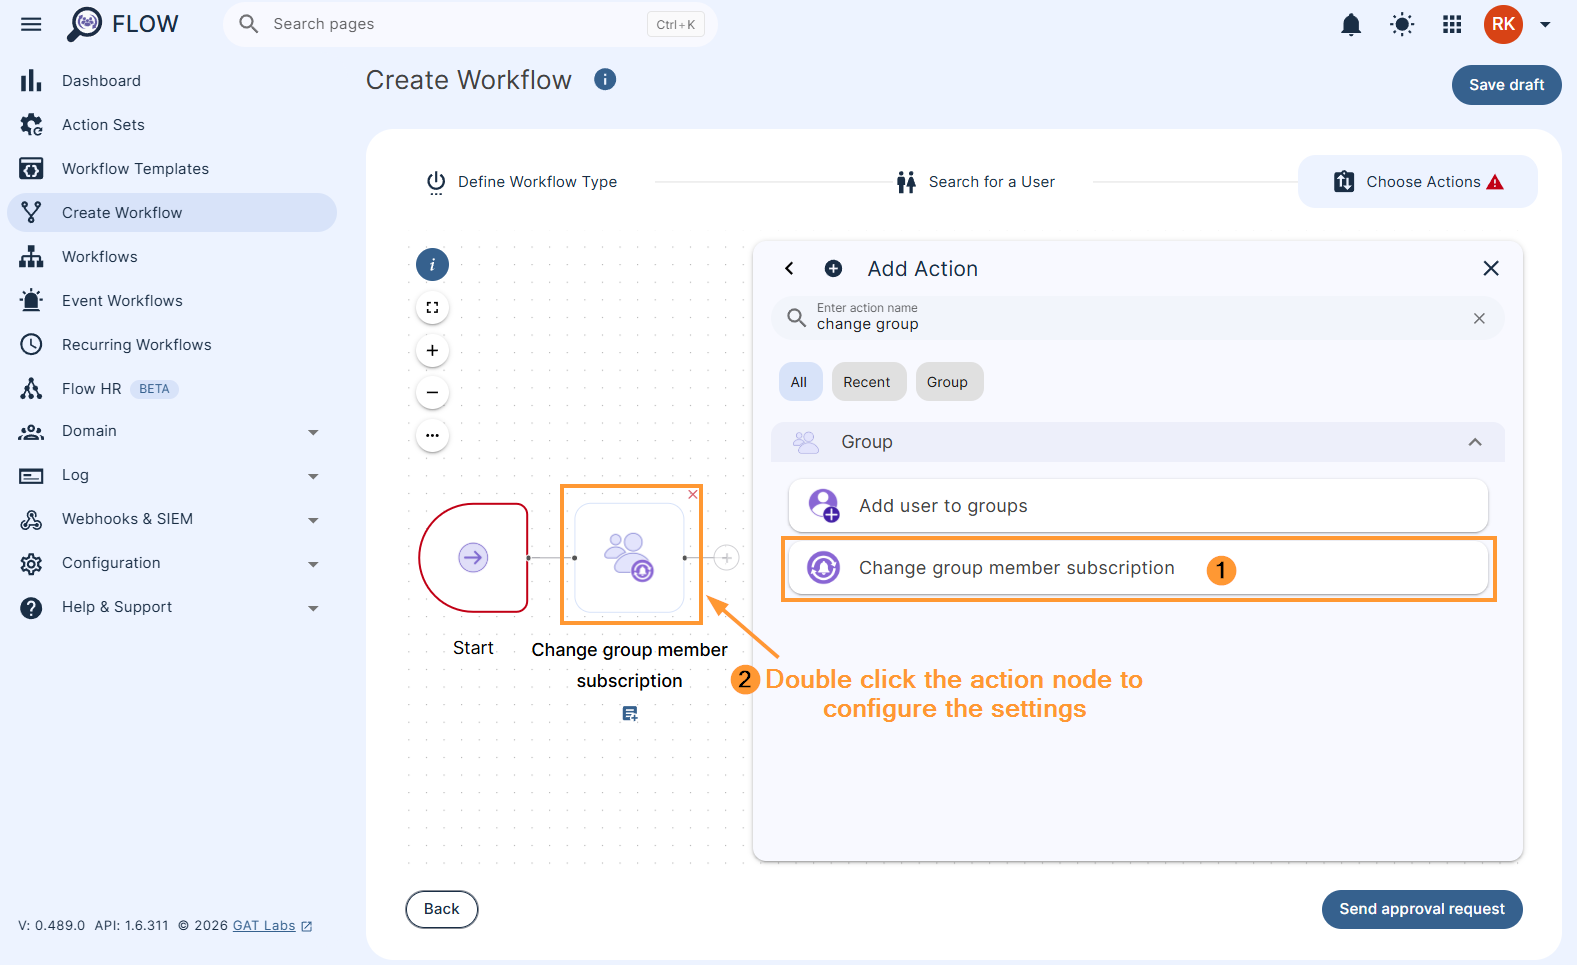Click the FLOW logo
1577x965 pixels.
point(122,24)
